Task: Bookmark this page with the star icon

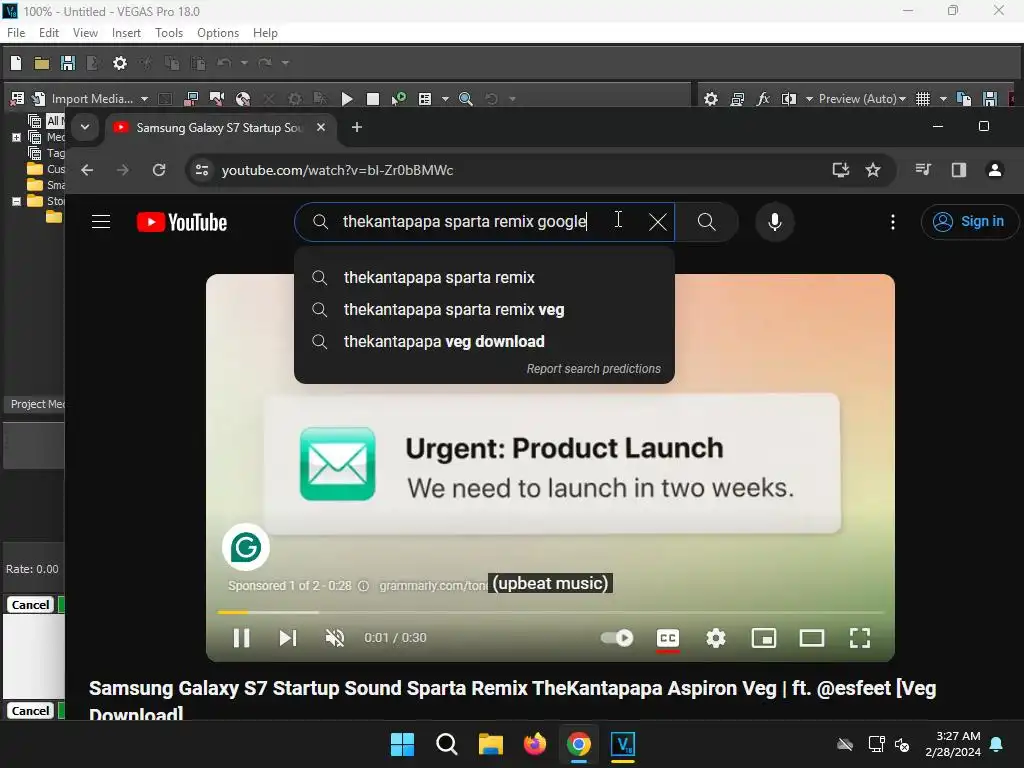Action: click(872, 170)
